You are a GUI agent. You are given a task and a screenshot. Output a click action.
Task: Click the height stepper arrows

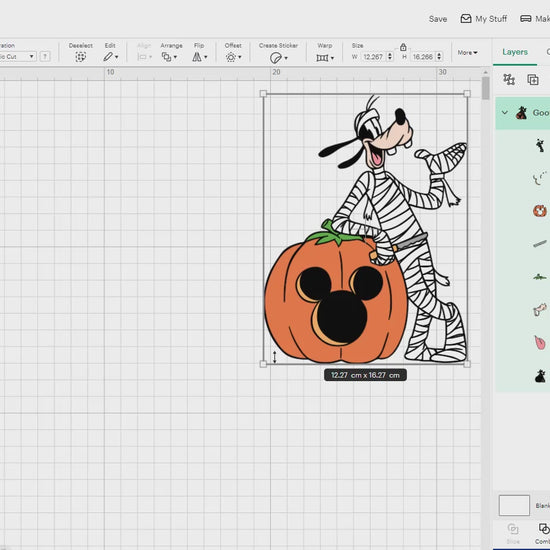click(439, 57)
